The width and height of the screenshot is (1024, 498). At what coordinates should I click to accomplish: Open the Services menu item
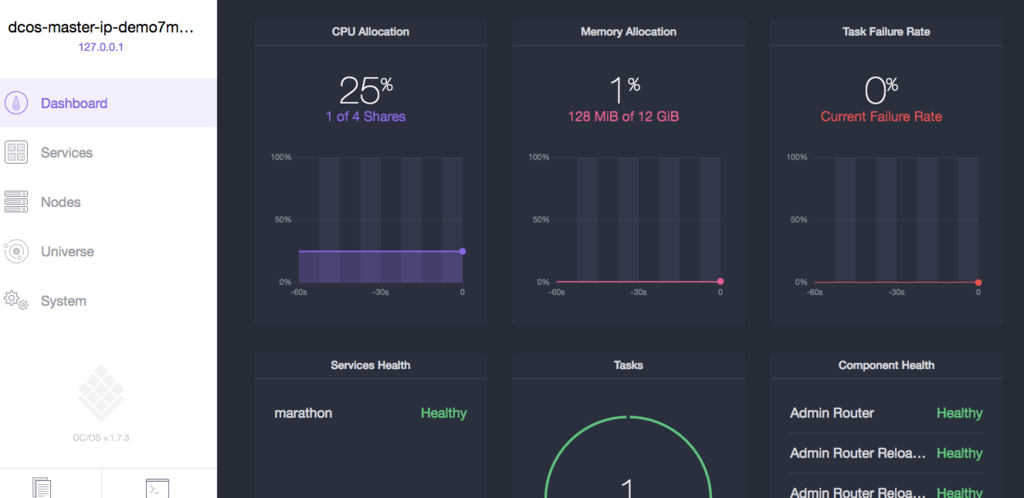click(x=67, y=153)
